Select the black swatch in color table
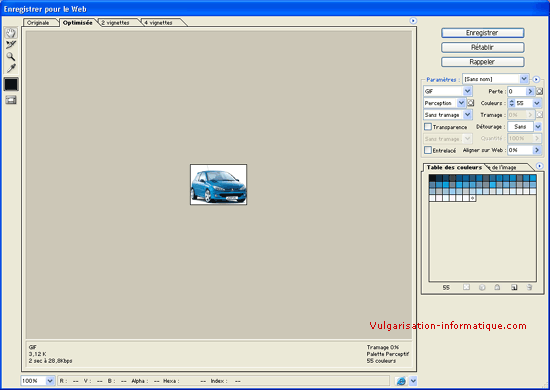 tap(432, 178)
